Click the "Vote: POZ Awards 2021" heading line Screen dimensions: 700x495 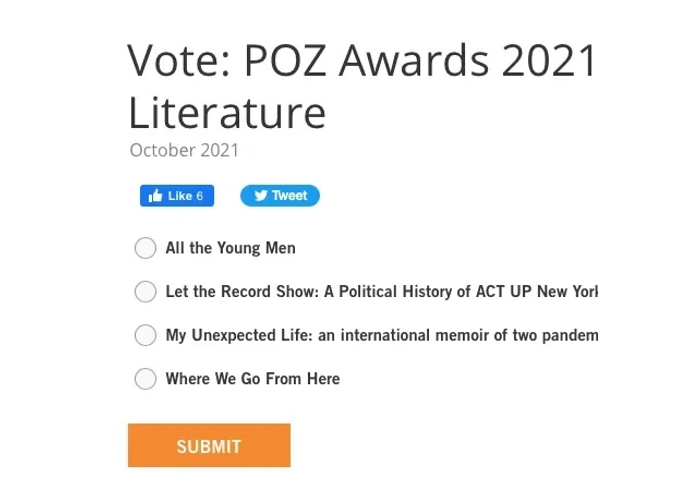(x=362, y=61)
